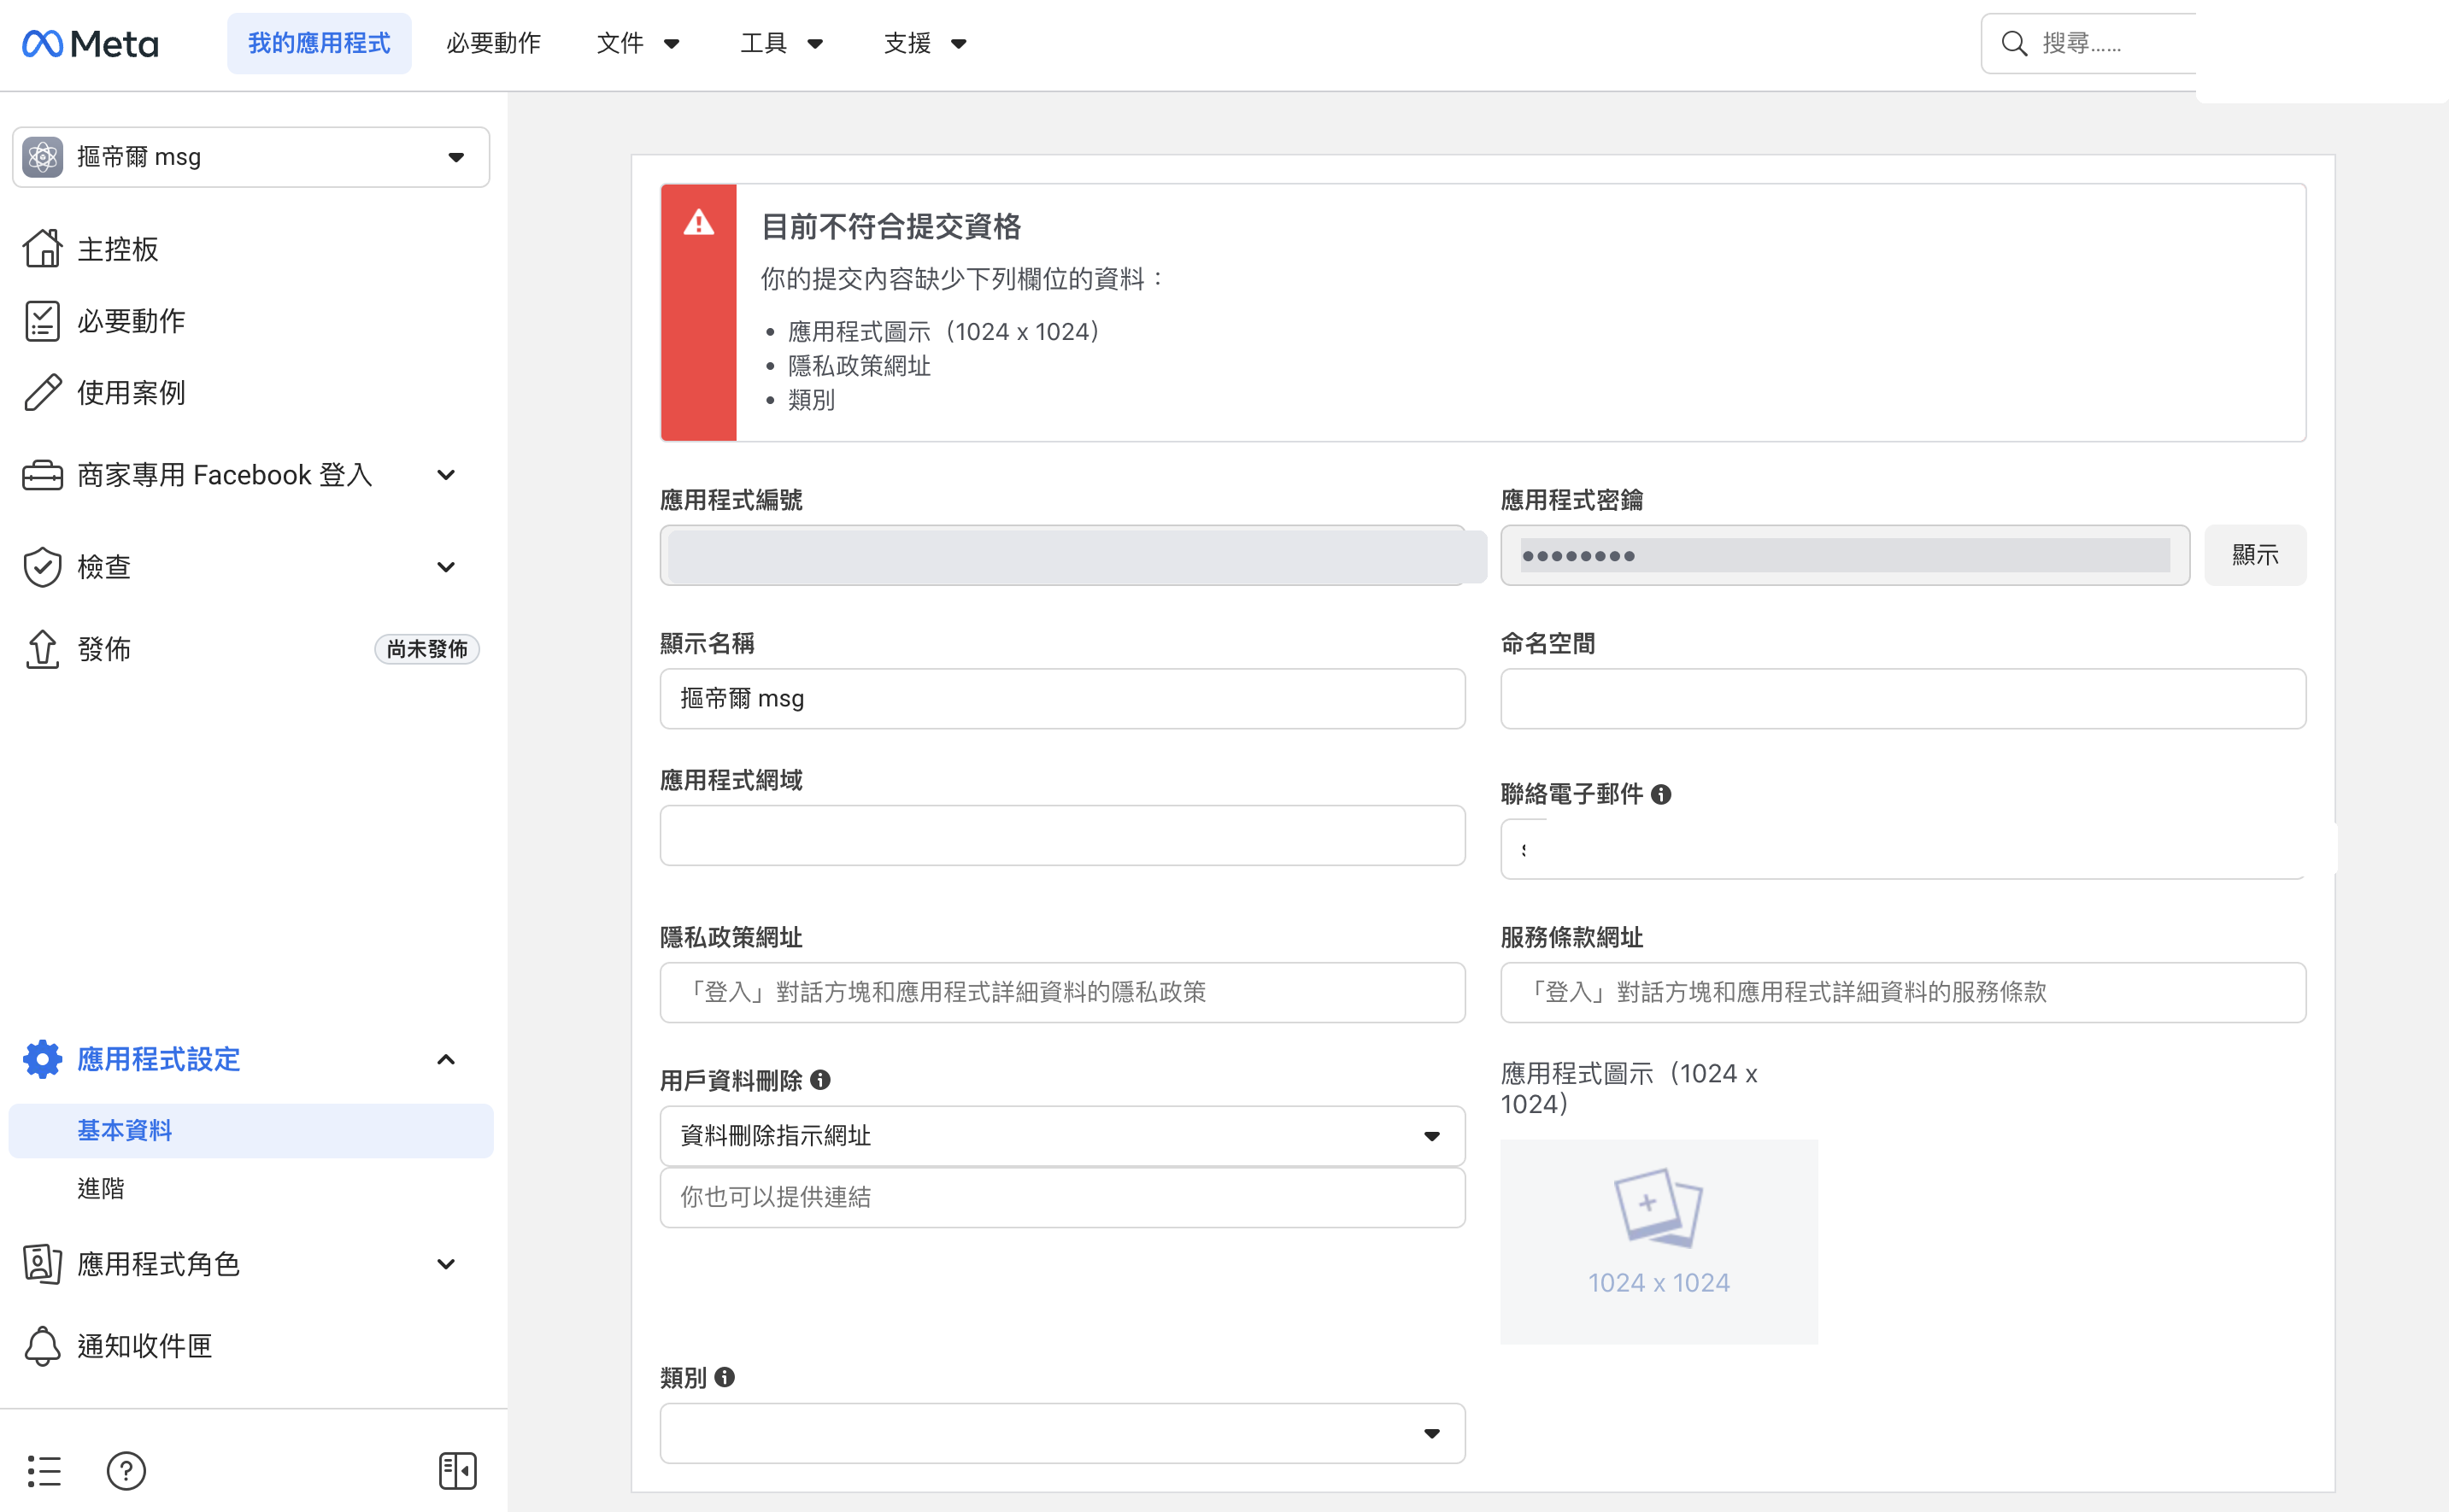This screenshot has height=1512, width=2449.
Task: Expand the 檢查 section chevron
Action: point(446,566)
